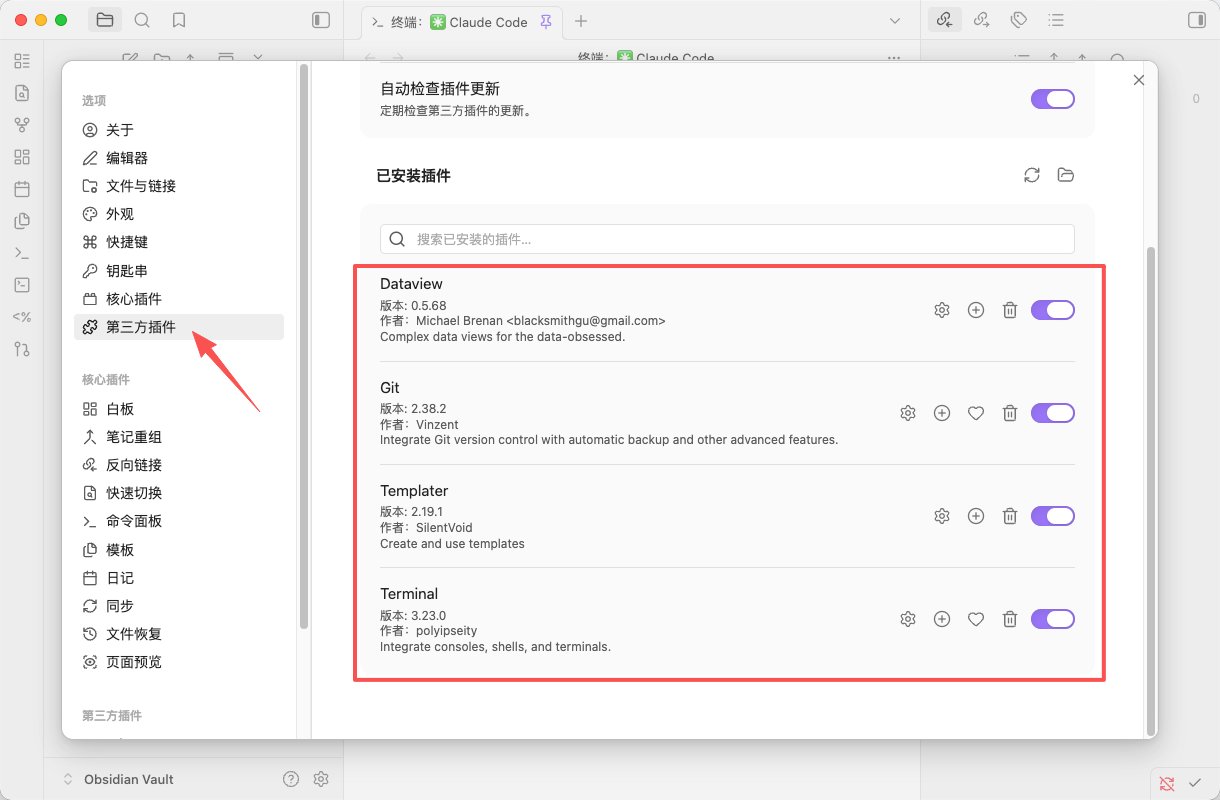Screen dimensions: 1220x800
Task: Open the backlinks pane icon
Action: click(x=944, y=20)
